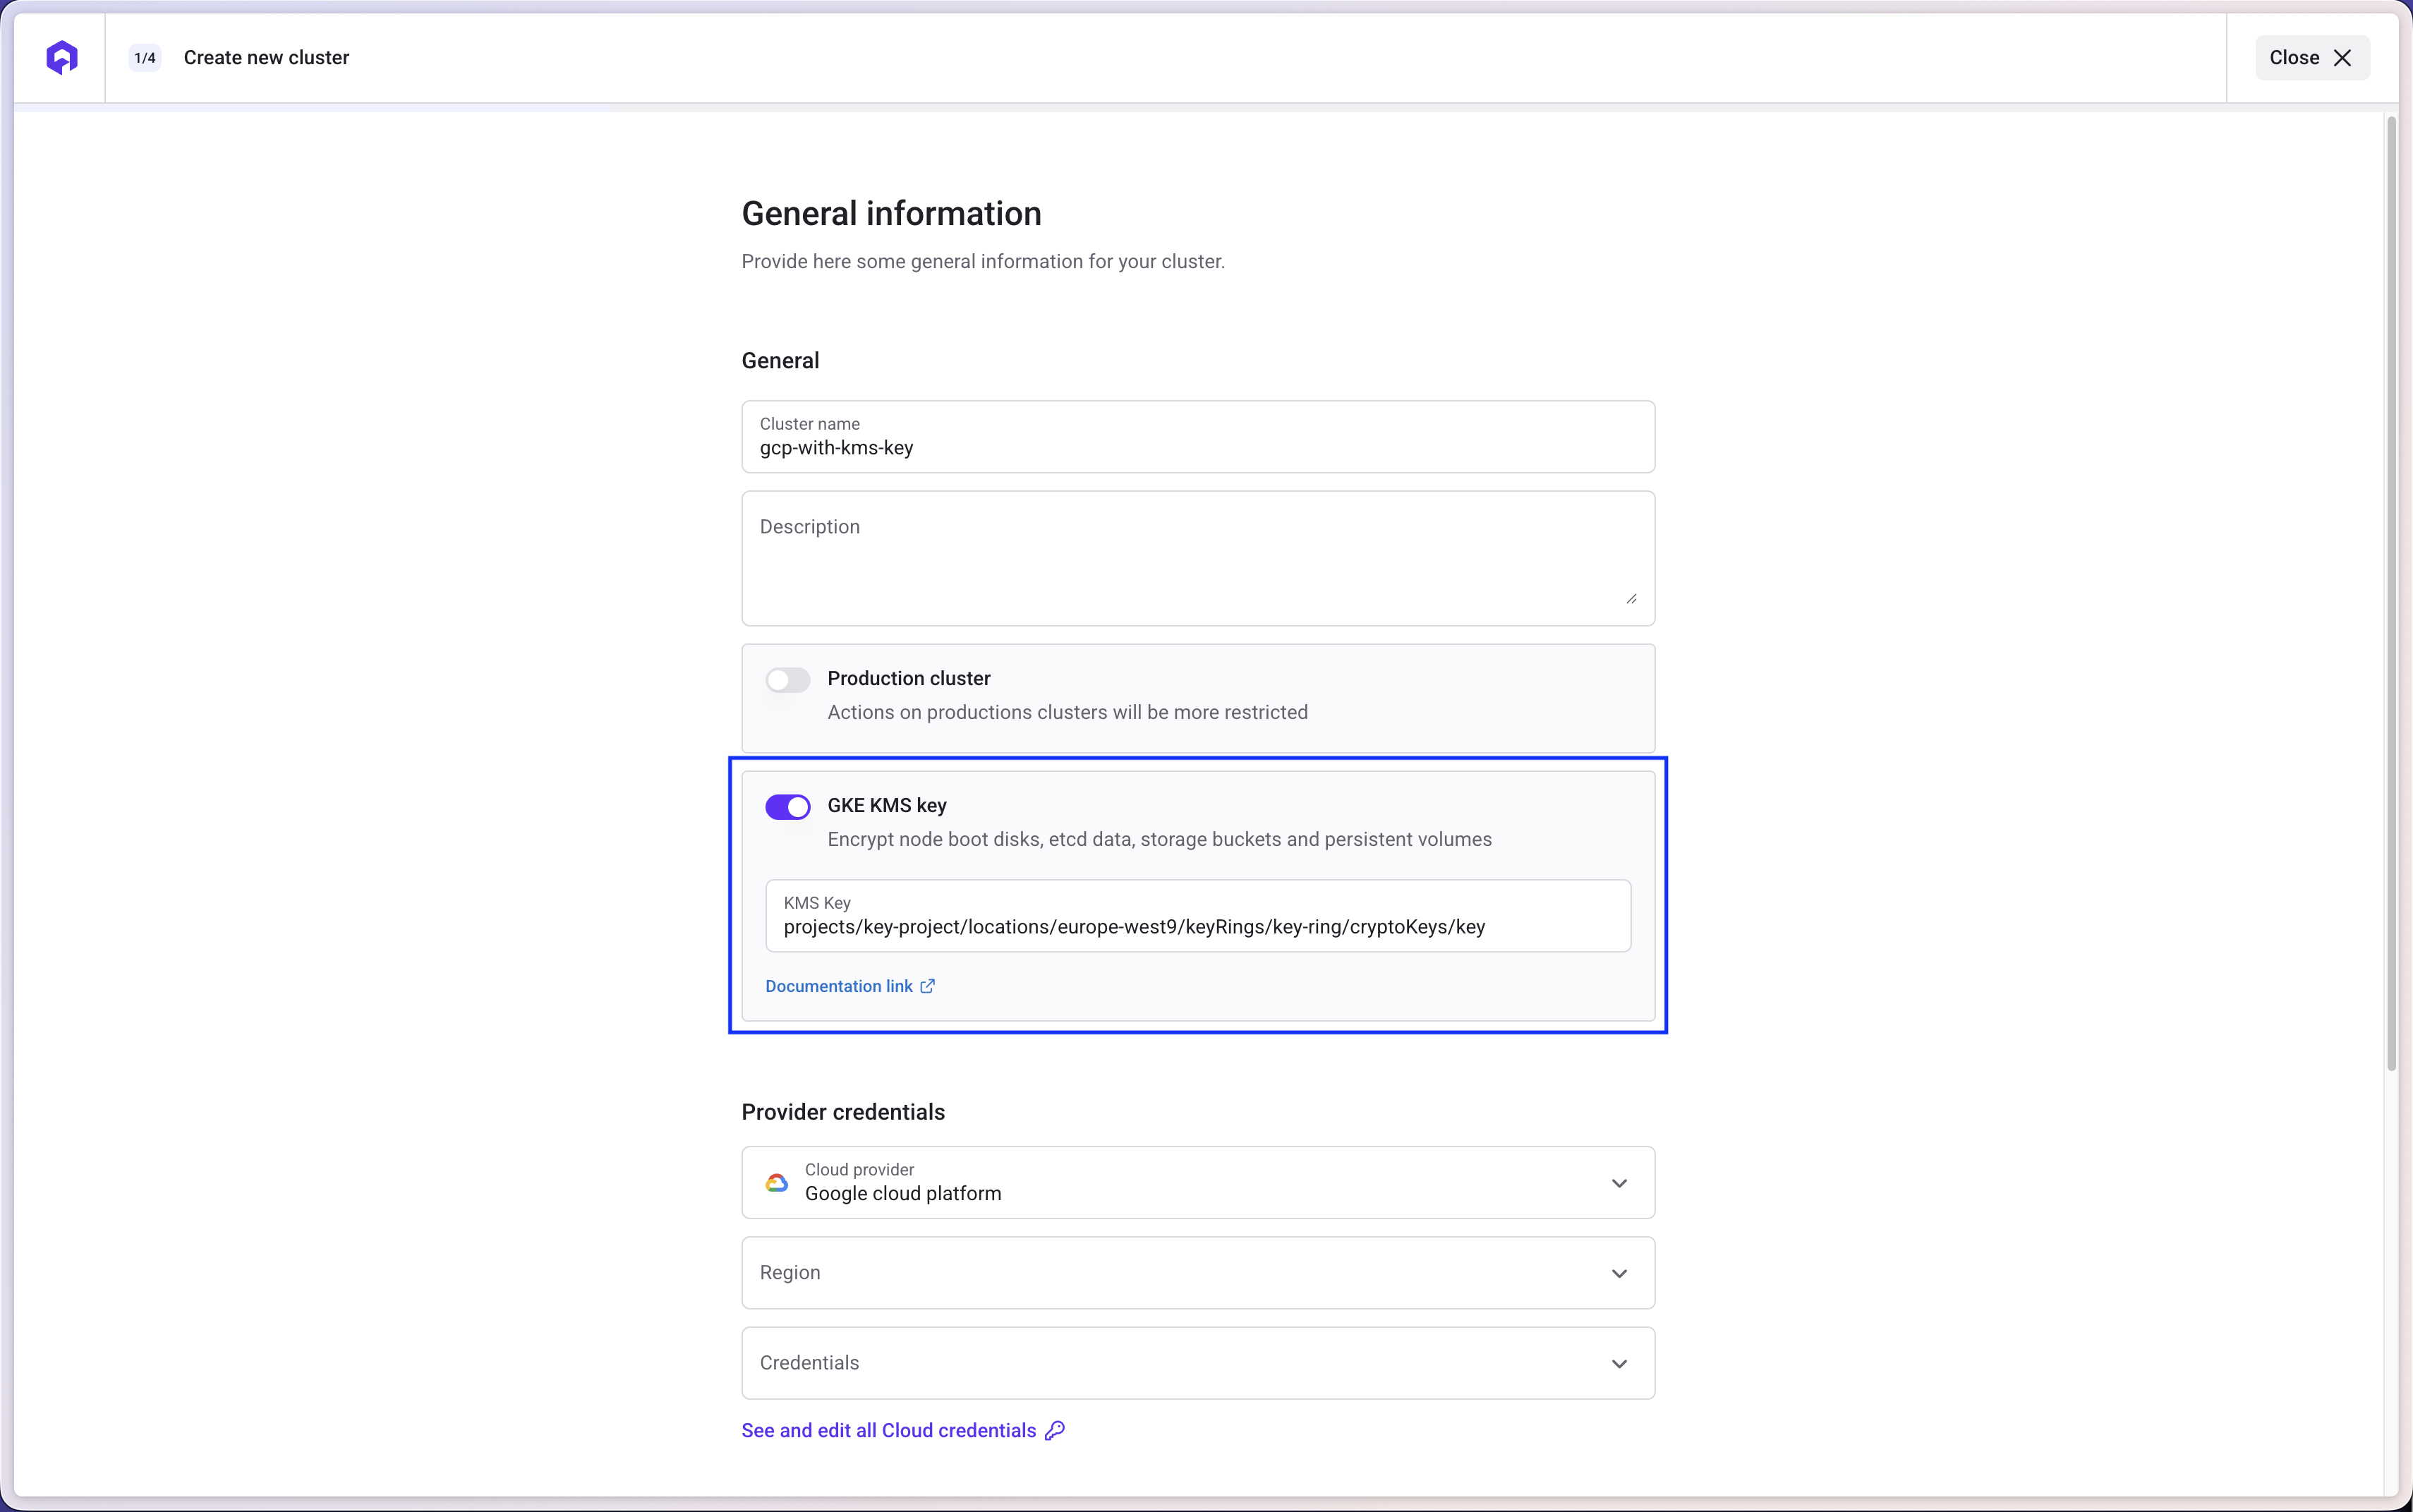Close the create cluster wizard

[2311, 58]
